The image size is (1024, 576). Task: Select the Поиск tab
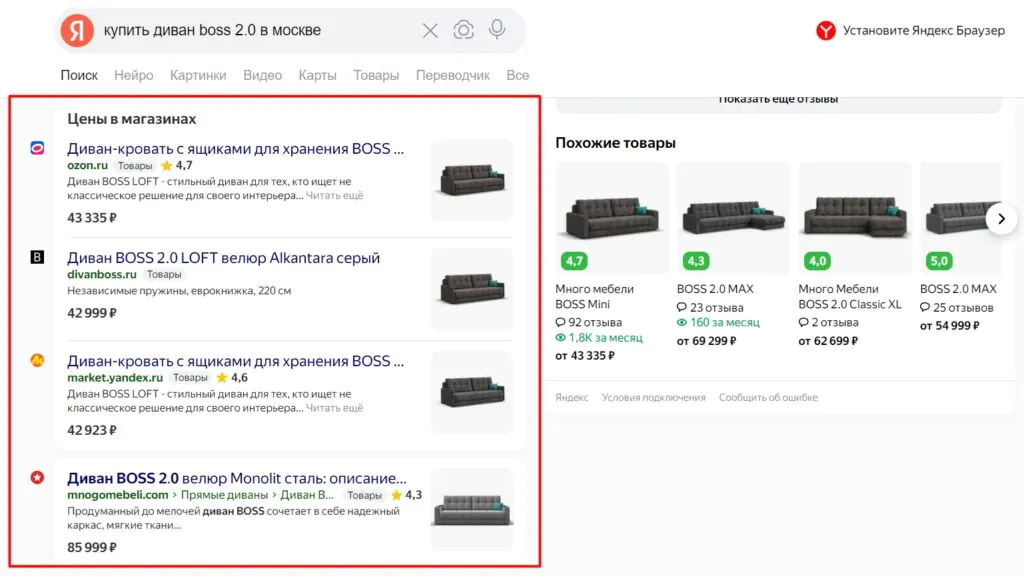click(79, 75)
